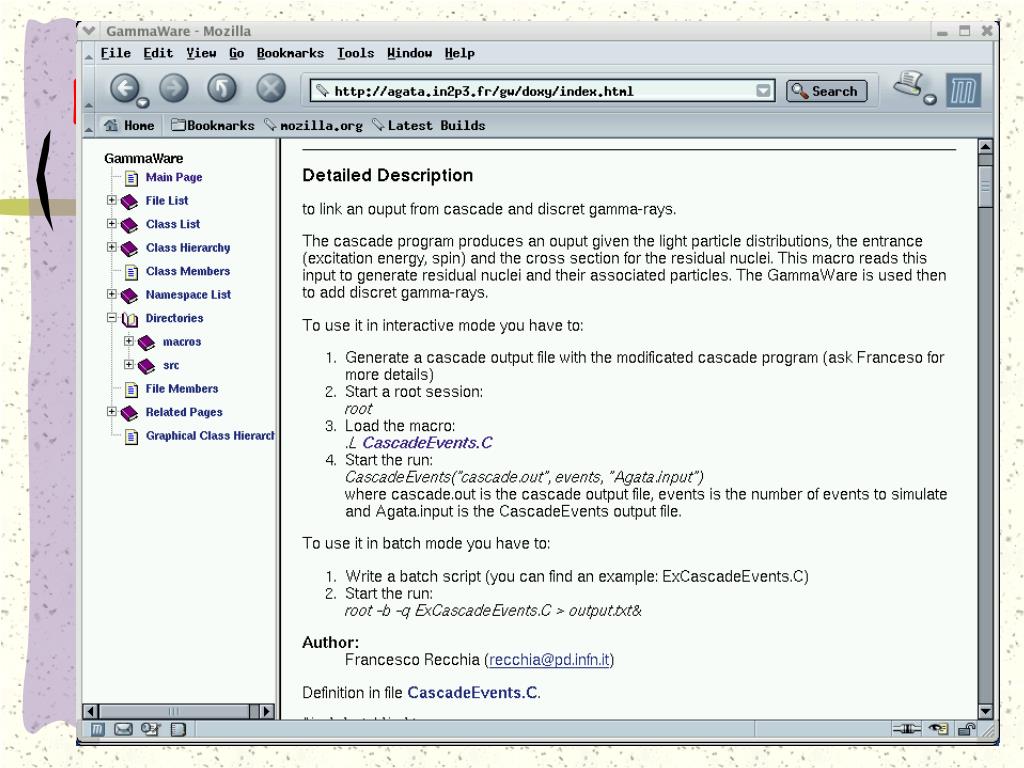Open the Latest Builds bookmark
The height and width of the screenshot is (768, 1024).
click(429, 125)
